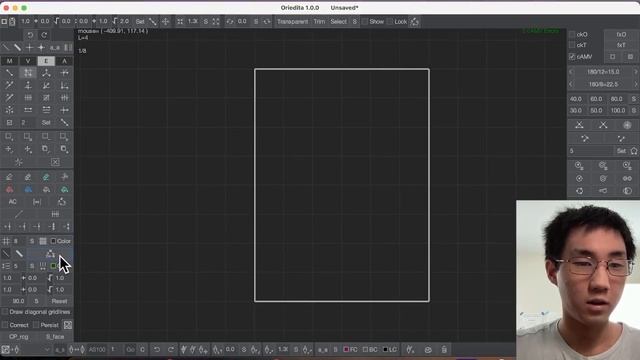Select the copy selection tool
The height and width of the screenshot is (360, 640).
pos(46,149)
